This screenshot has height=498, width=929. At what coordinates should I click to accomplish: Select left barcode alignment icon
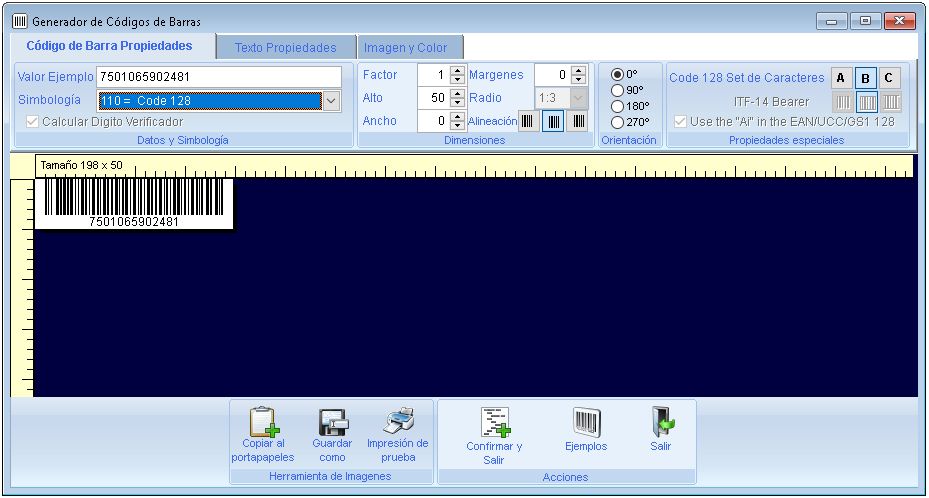click(528, 121)
